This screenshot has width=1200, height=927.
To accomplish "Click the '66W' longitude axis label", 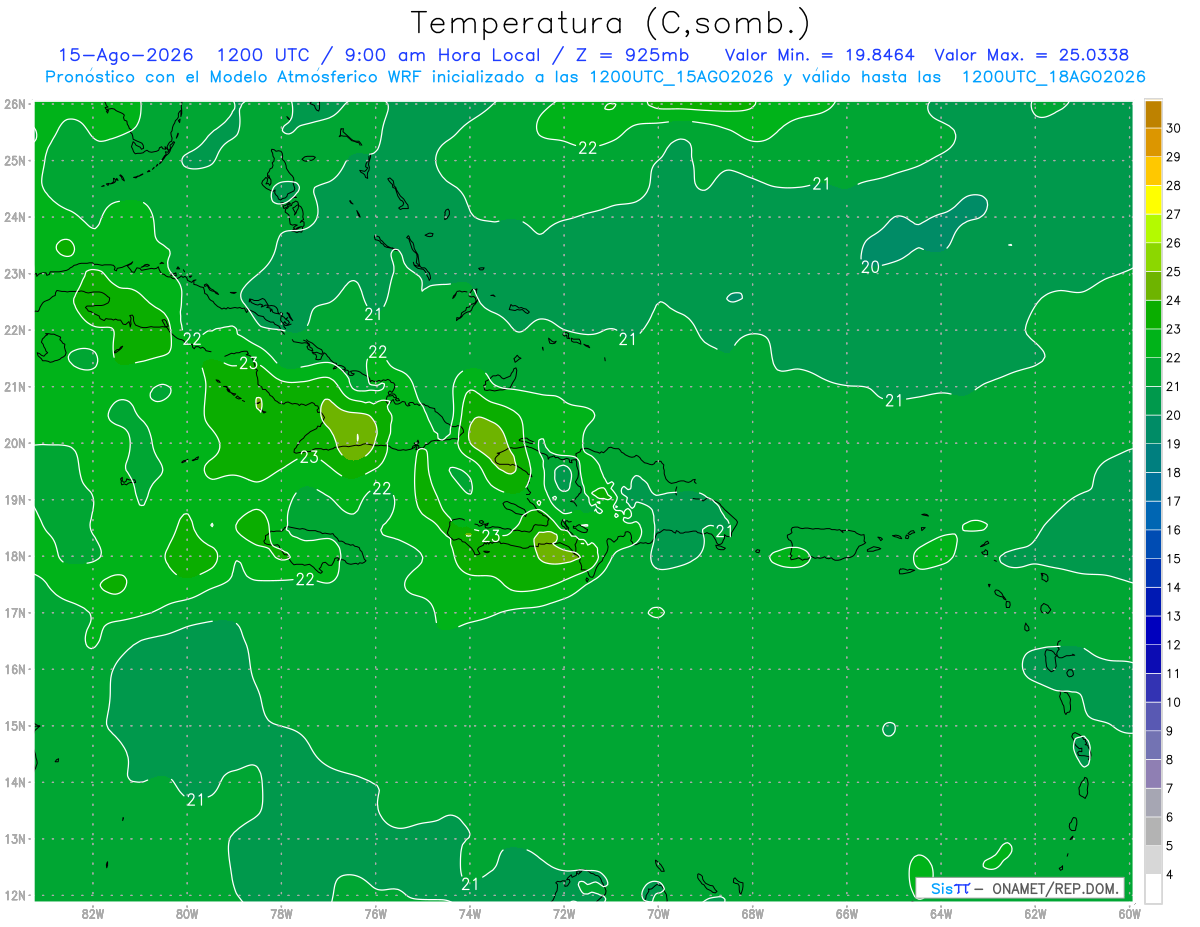I will click(x=846, y=913).
